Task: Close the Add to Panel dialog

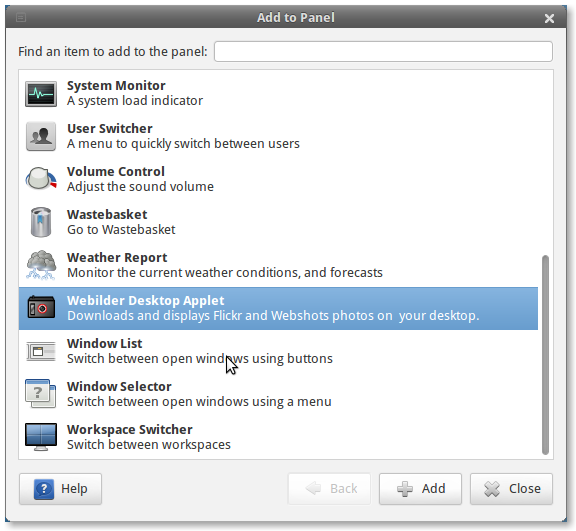Action: (x=549, y=18)
